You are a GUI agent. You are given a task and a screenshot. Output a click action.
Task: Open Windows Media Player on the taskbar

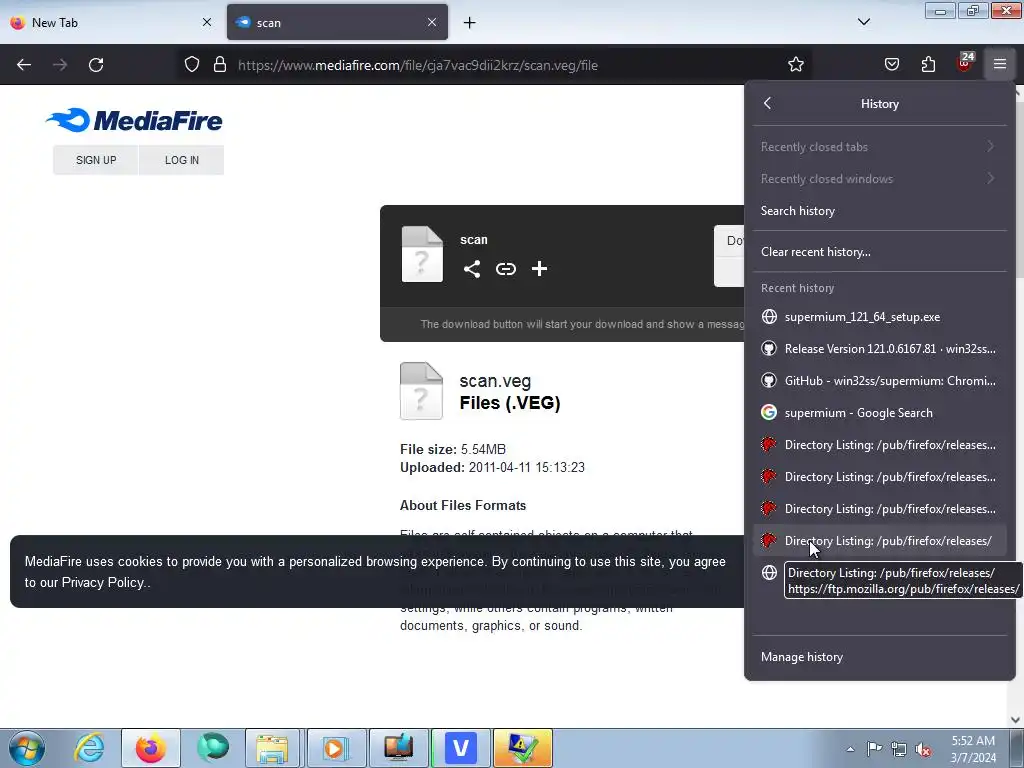pos(334,748)
